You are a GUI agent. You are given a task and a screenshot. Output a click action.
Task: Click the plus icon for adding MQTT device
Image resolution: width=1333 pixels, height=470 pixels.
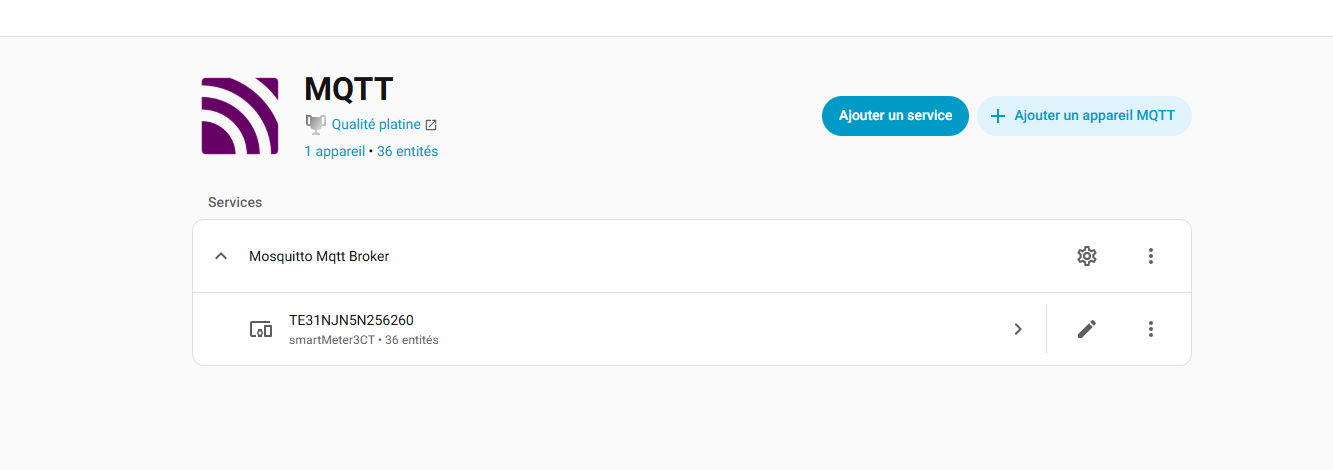click(x=997, y=116)
